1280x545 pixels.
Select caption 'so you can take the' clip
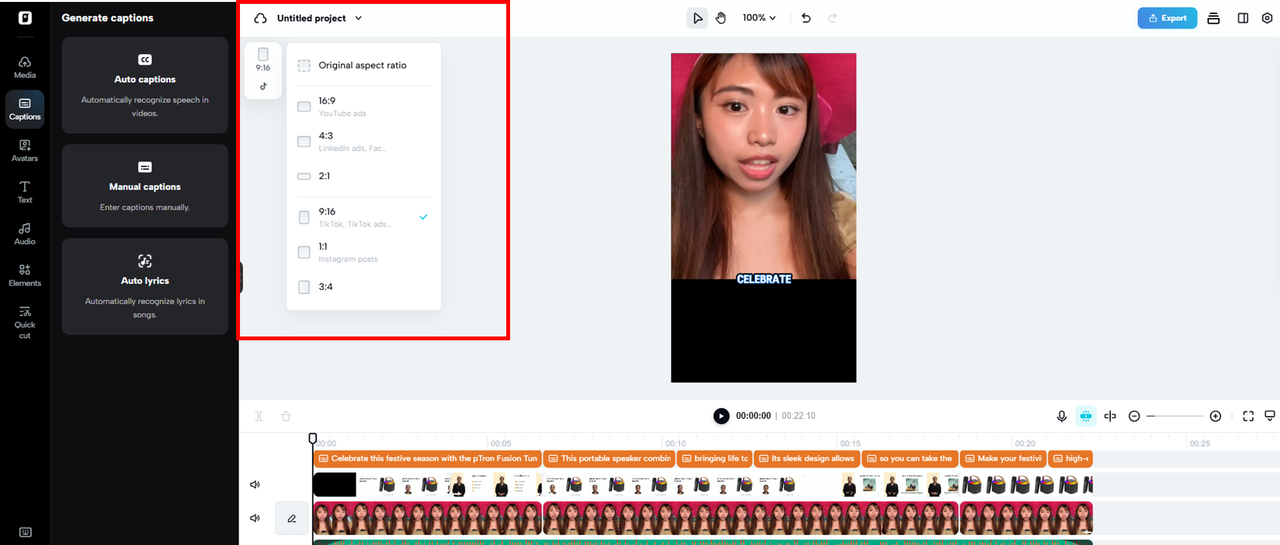911,459
